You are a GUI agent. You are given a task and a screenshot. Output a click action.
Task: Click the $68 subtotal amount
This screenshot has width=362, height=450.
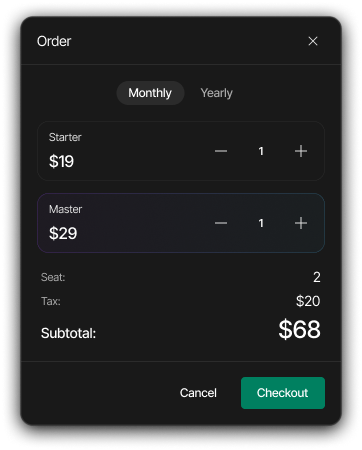tap(299, 329)
